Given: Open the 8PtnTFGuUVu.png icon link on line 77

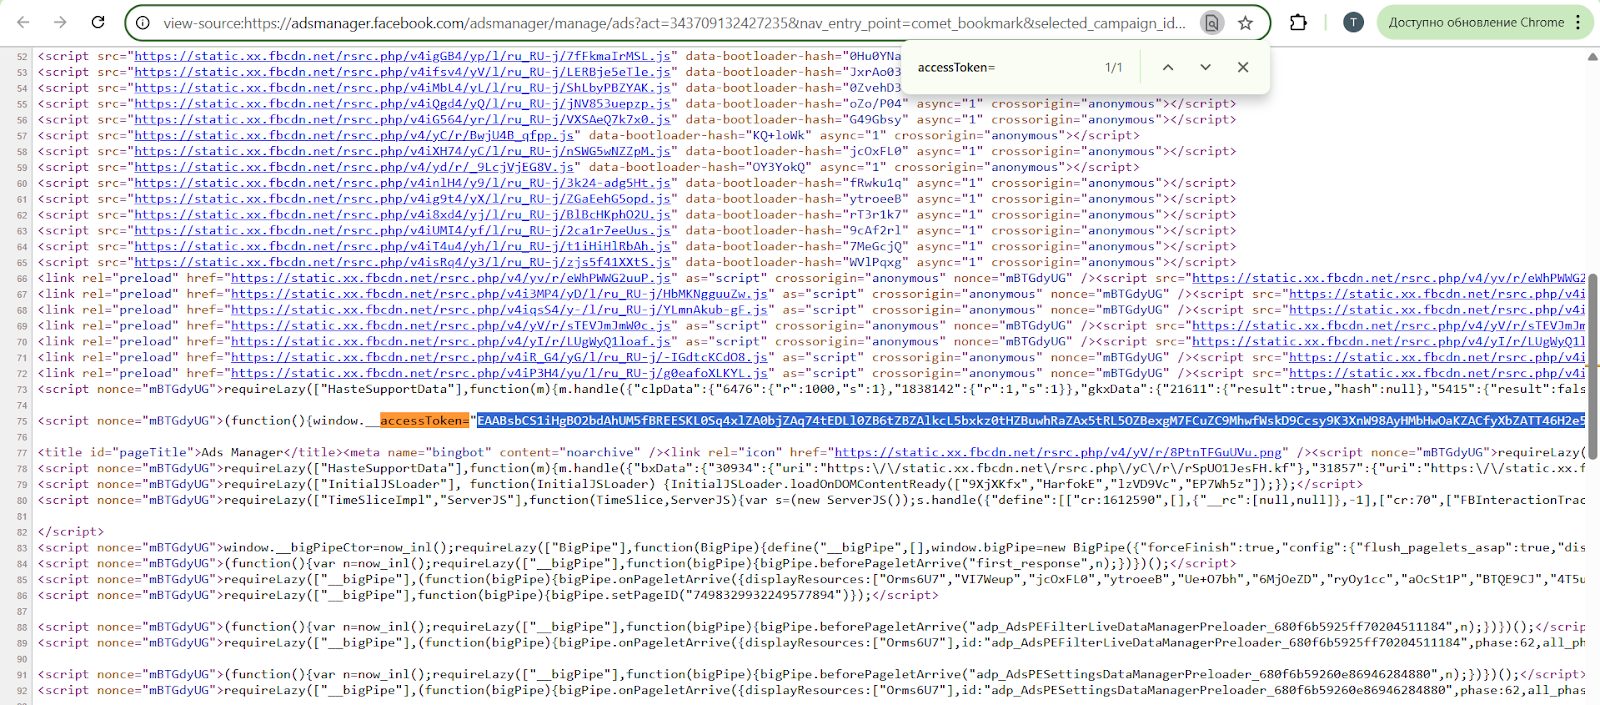Looking at the screenshot, I should pos(1059,453).
